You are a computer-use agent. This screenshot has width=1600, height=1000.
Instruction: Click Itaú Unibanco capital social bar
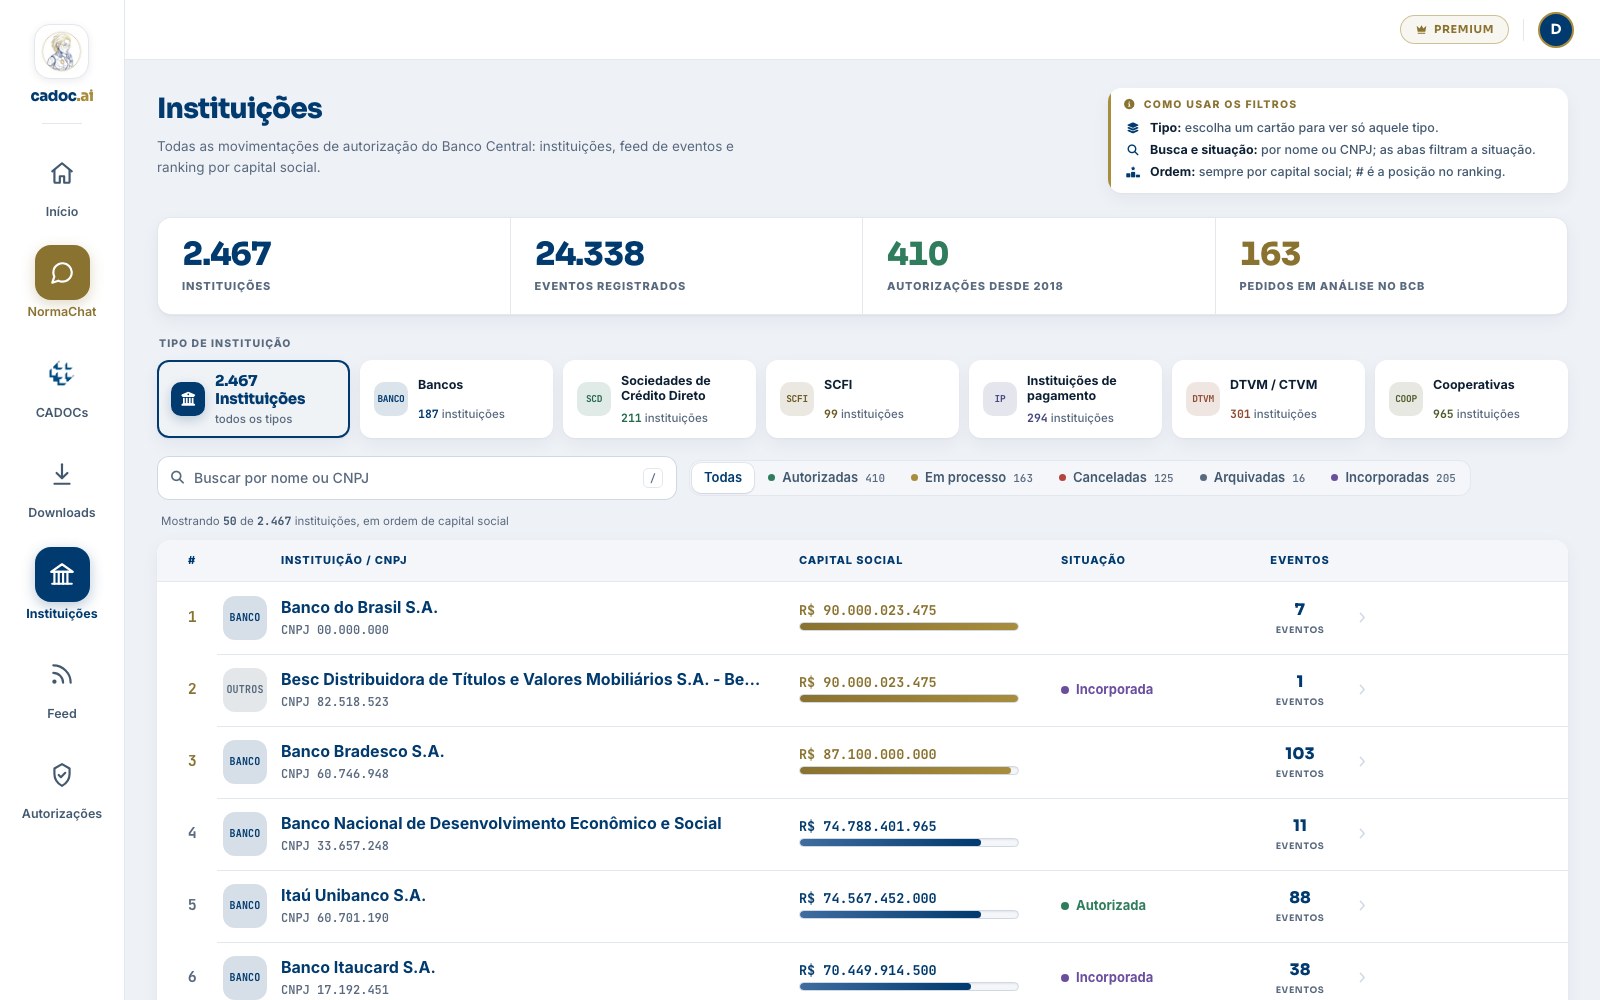click(908, 915)
